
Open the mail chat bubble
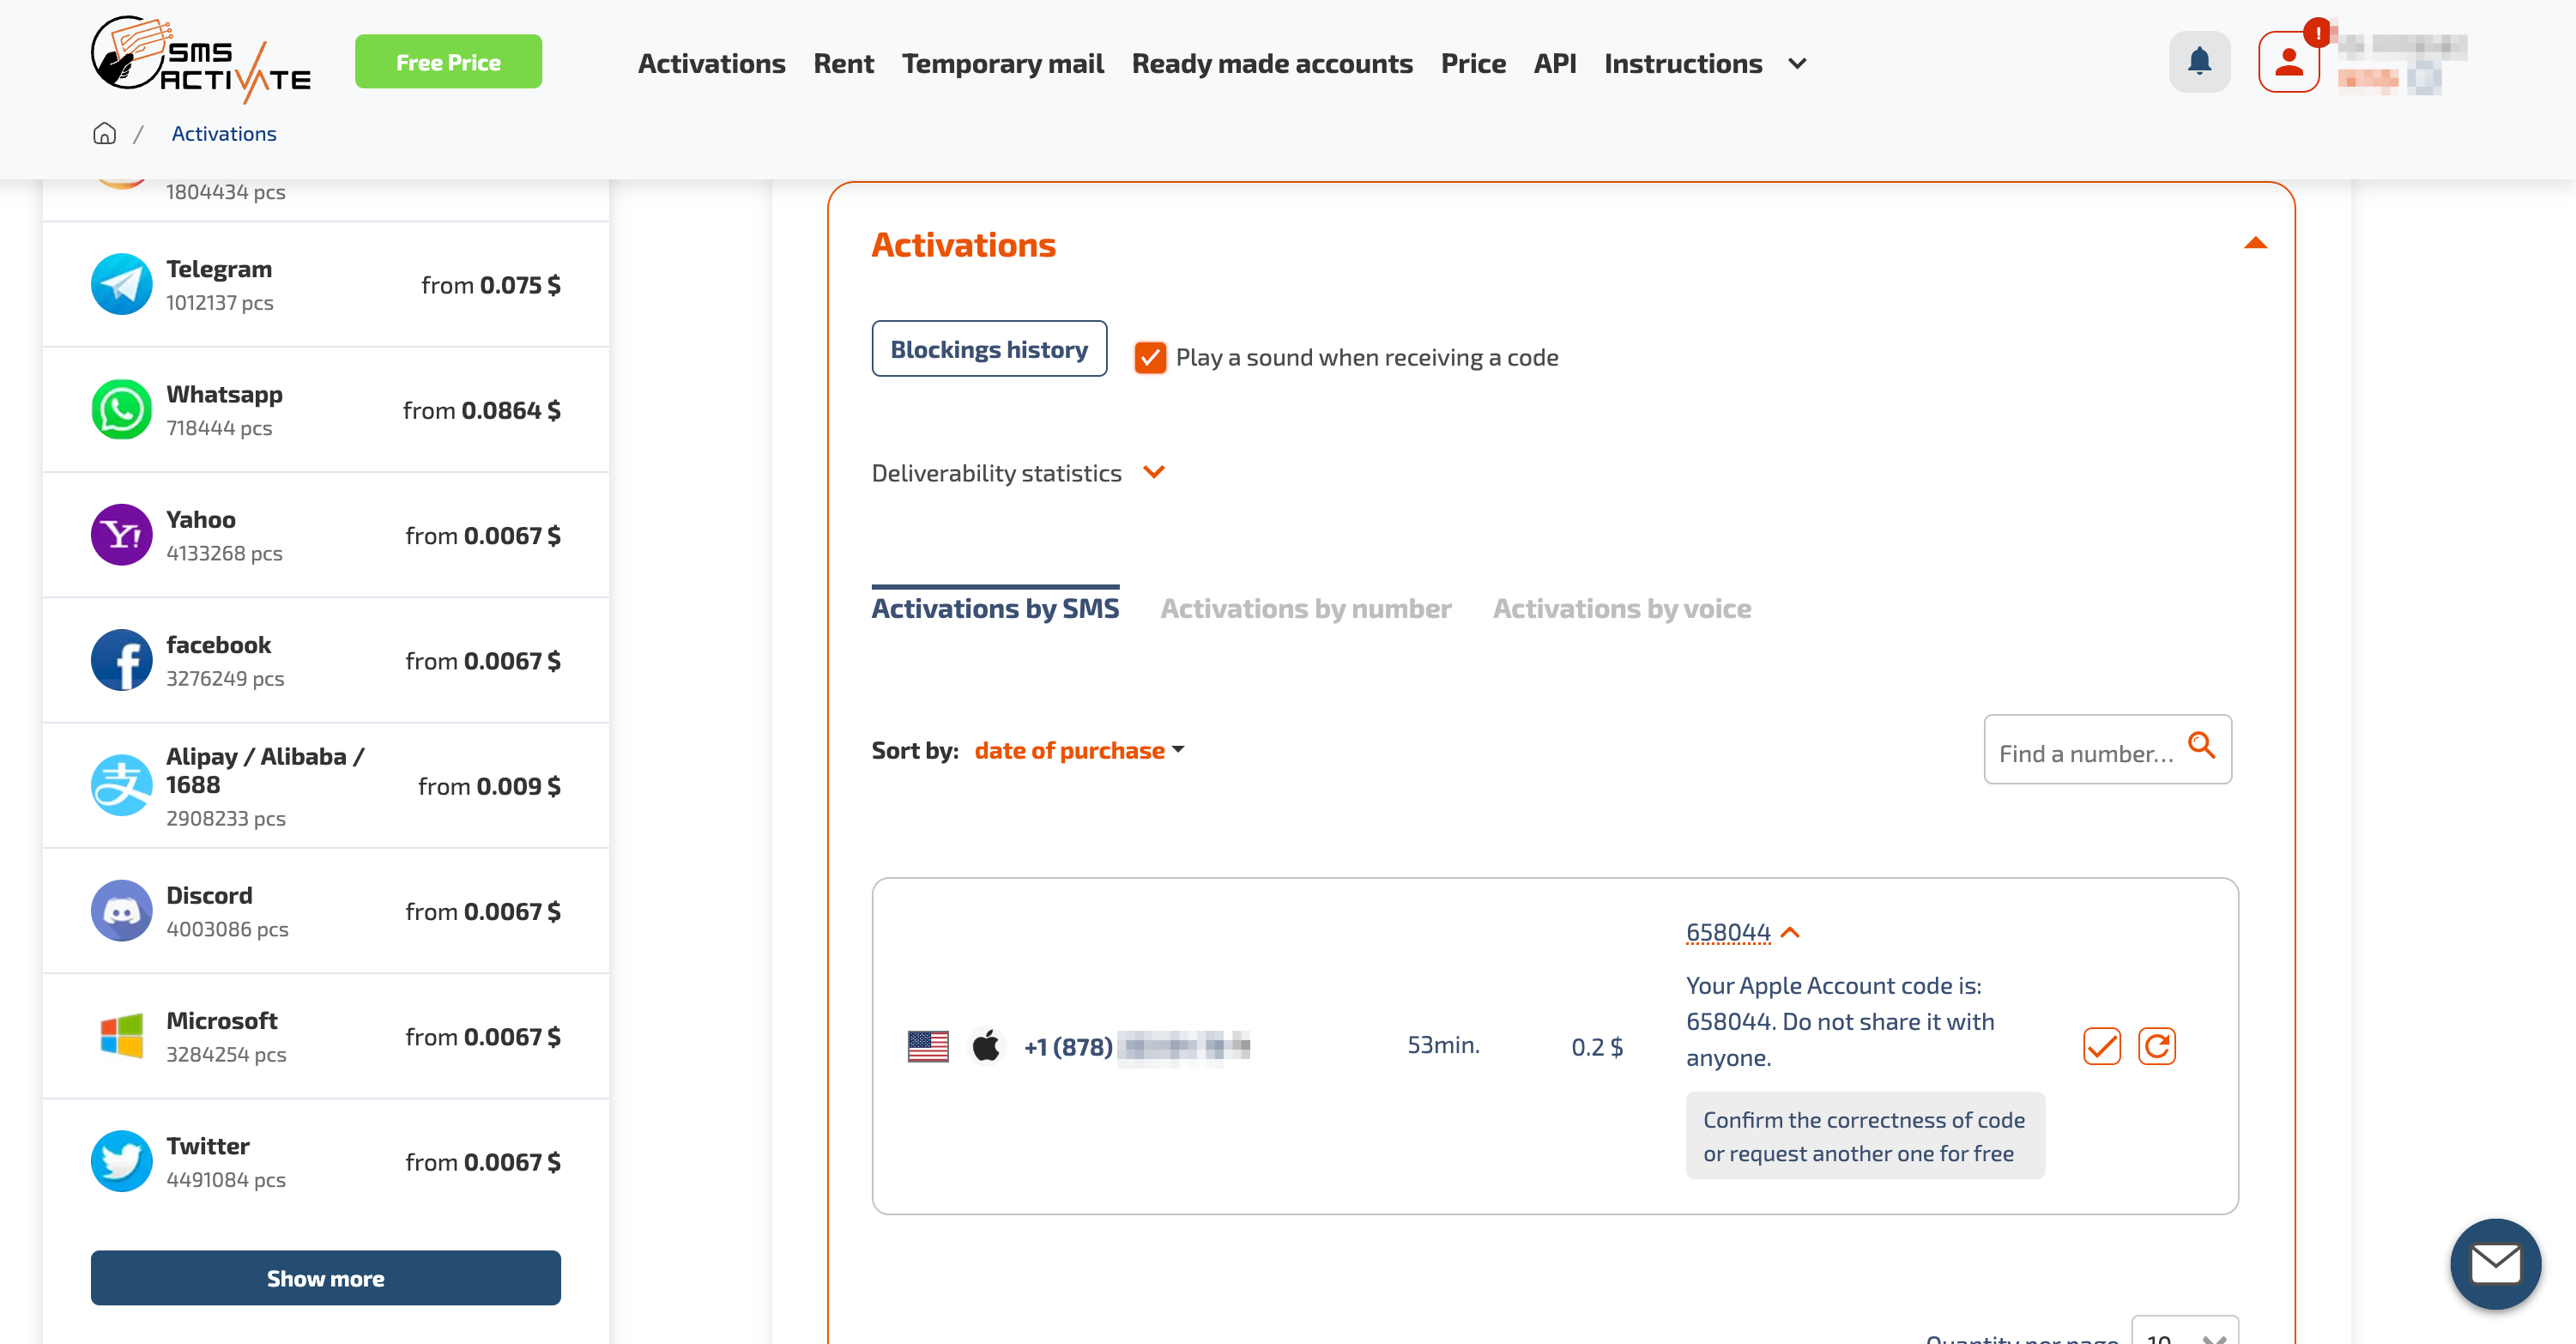coord(2495,1263)
